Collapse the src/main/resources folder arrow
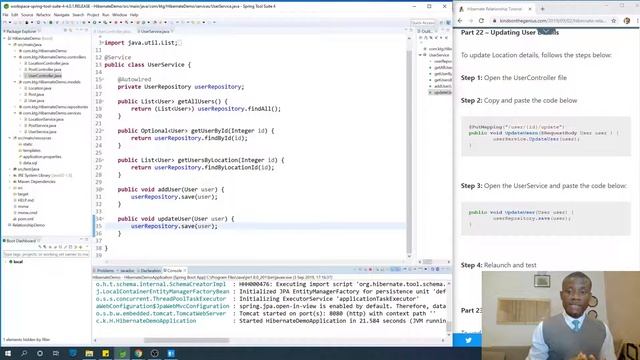This screenshot has width=640, height=360. pos(9,138)
